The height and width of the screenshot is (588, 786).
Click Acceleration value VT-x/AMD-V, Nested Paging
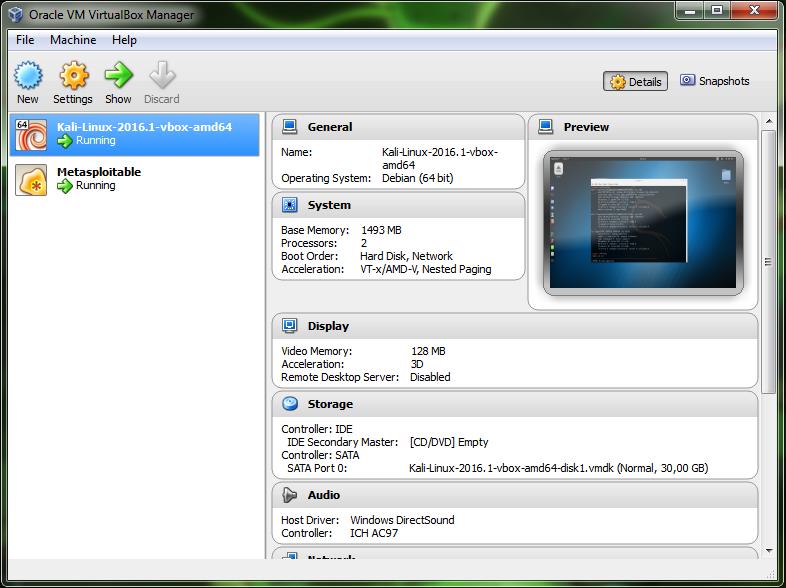point(426,269)
